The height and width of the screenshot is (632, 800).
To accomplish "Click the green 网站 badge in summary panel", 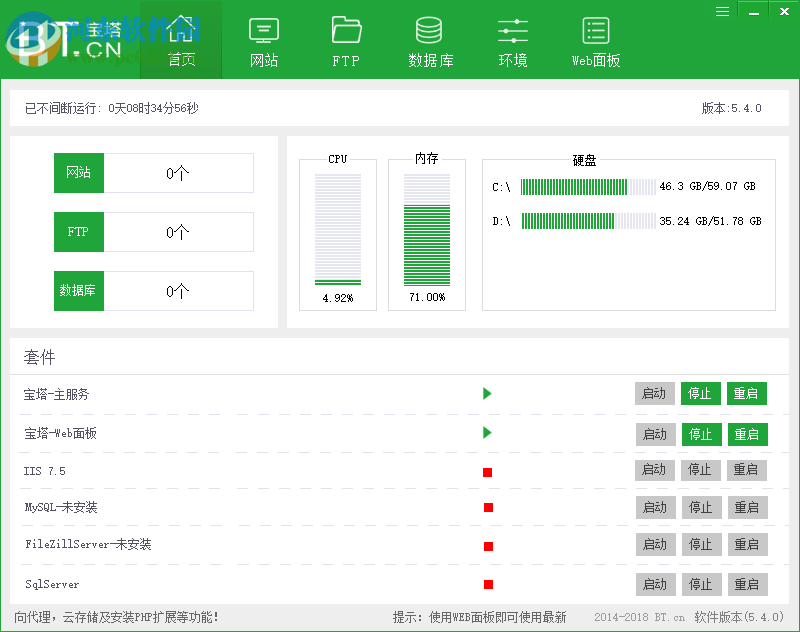I will click(79, 172).
